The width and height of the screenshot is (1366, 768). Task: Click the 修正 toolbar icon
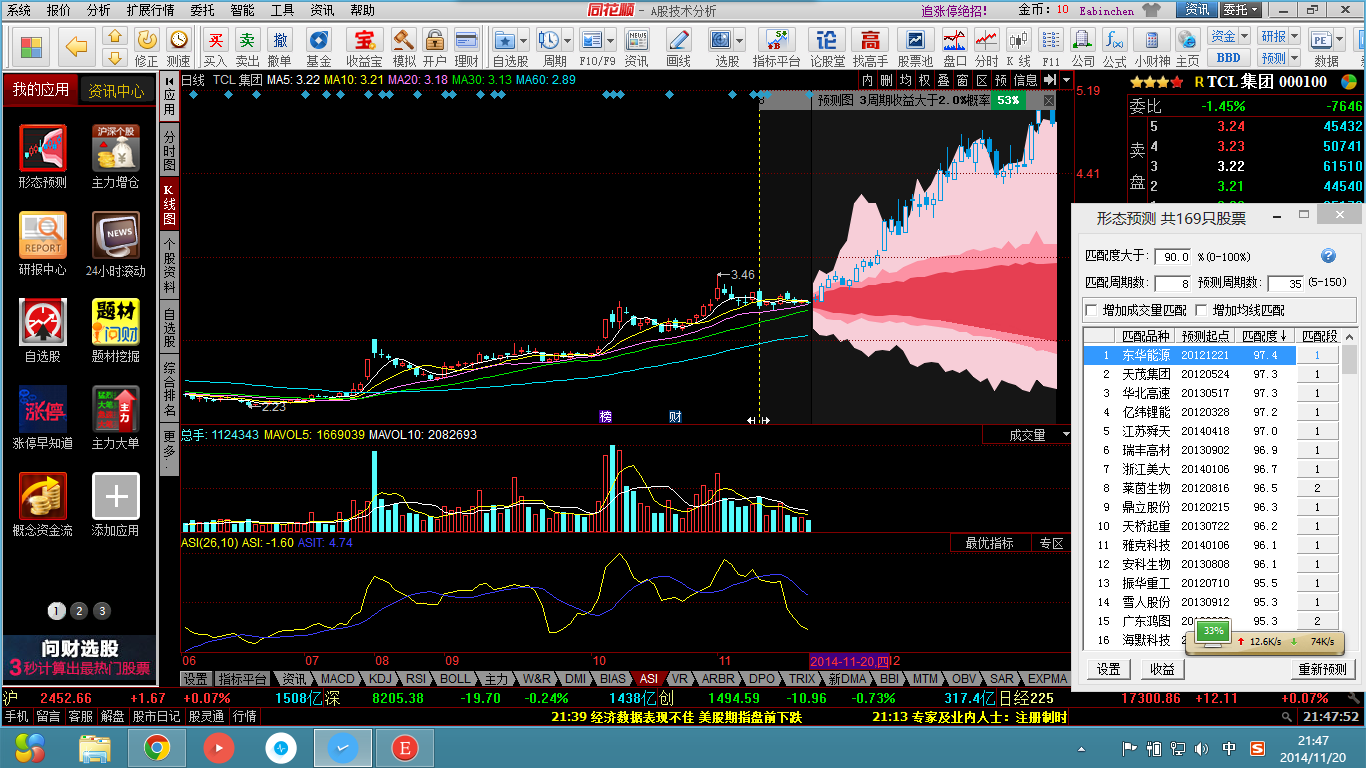(146, 46)
